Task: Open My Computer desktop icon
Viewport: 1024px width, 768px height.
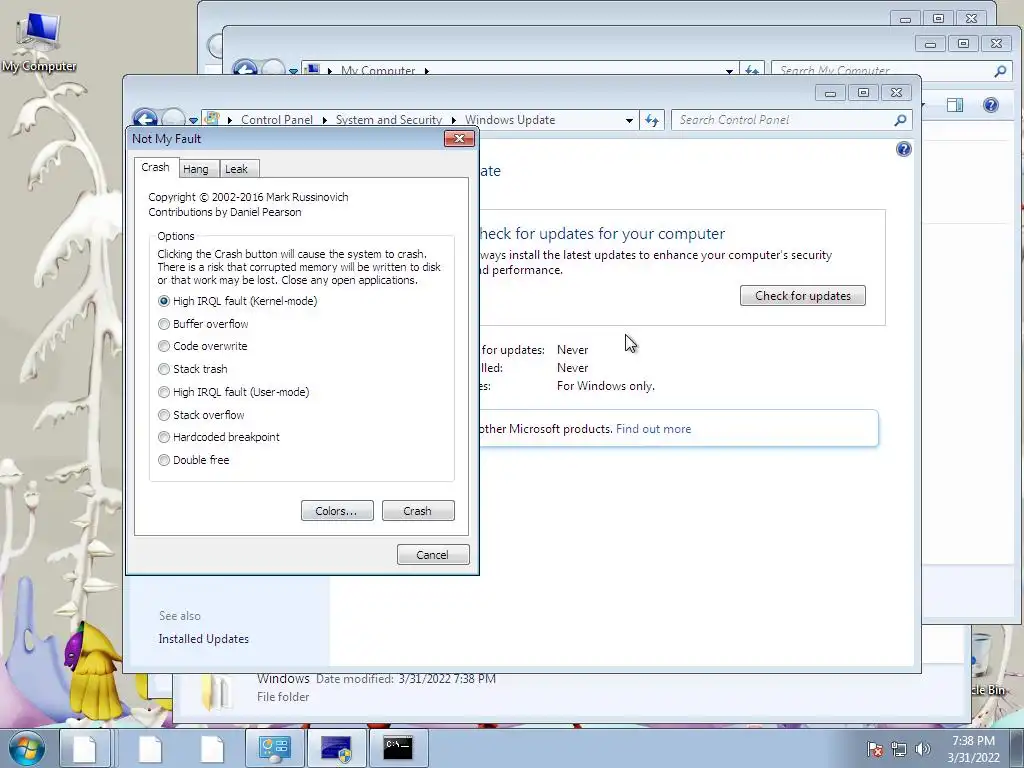Action: coord(39,42)
